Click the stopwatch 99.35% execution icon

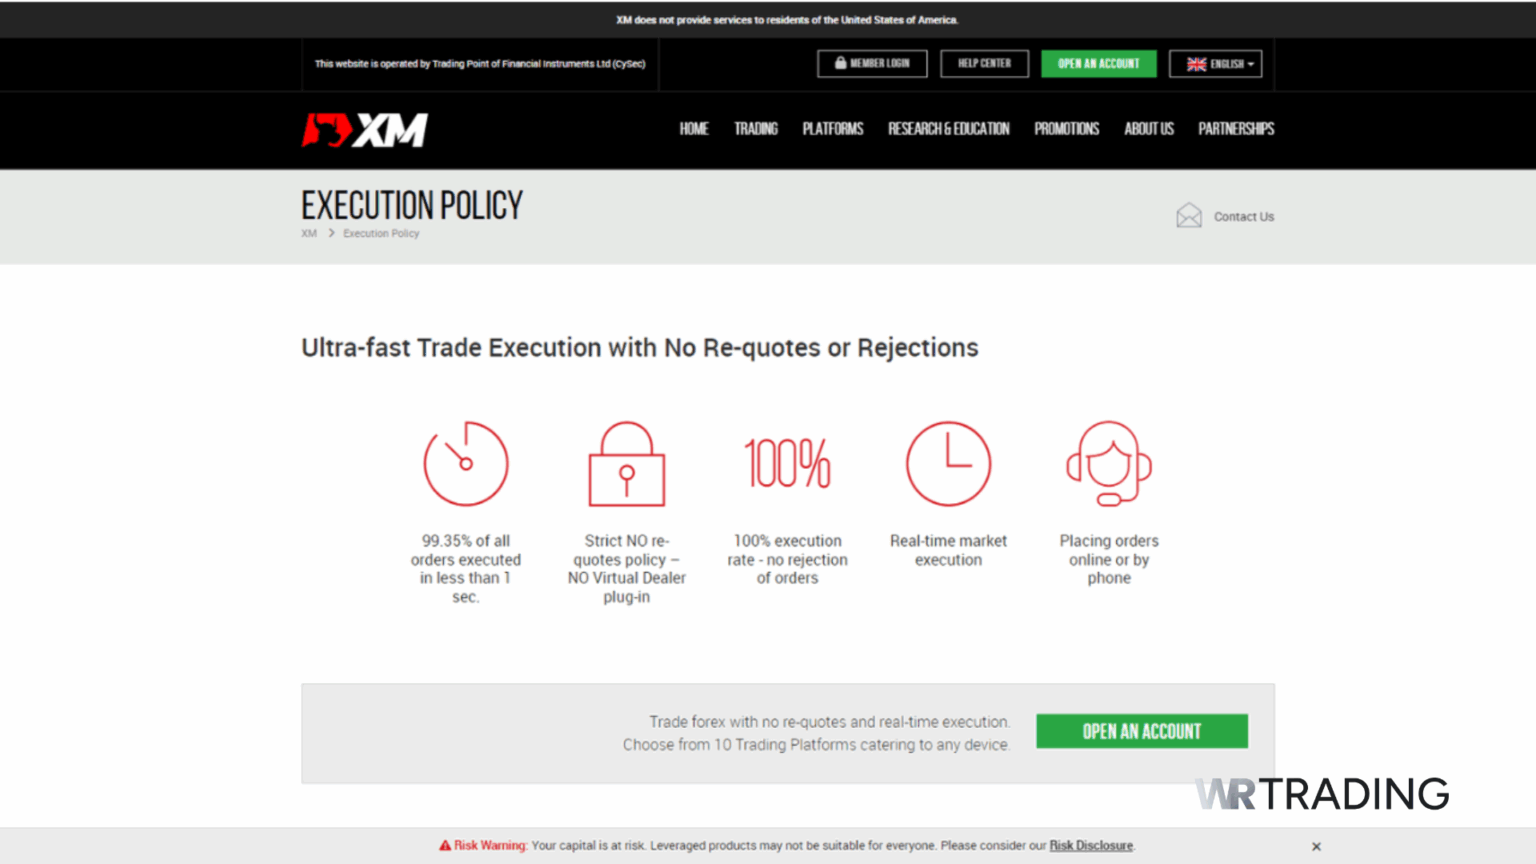[466, 463]
